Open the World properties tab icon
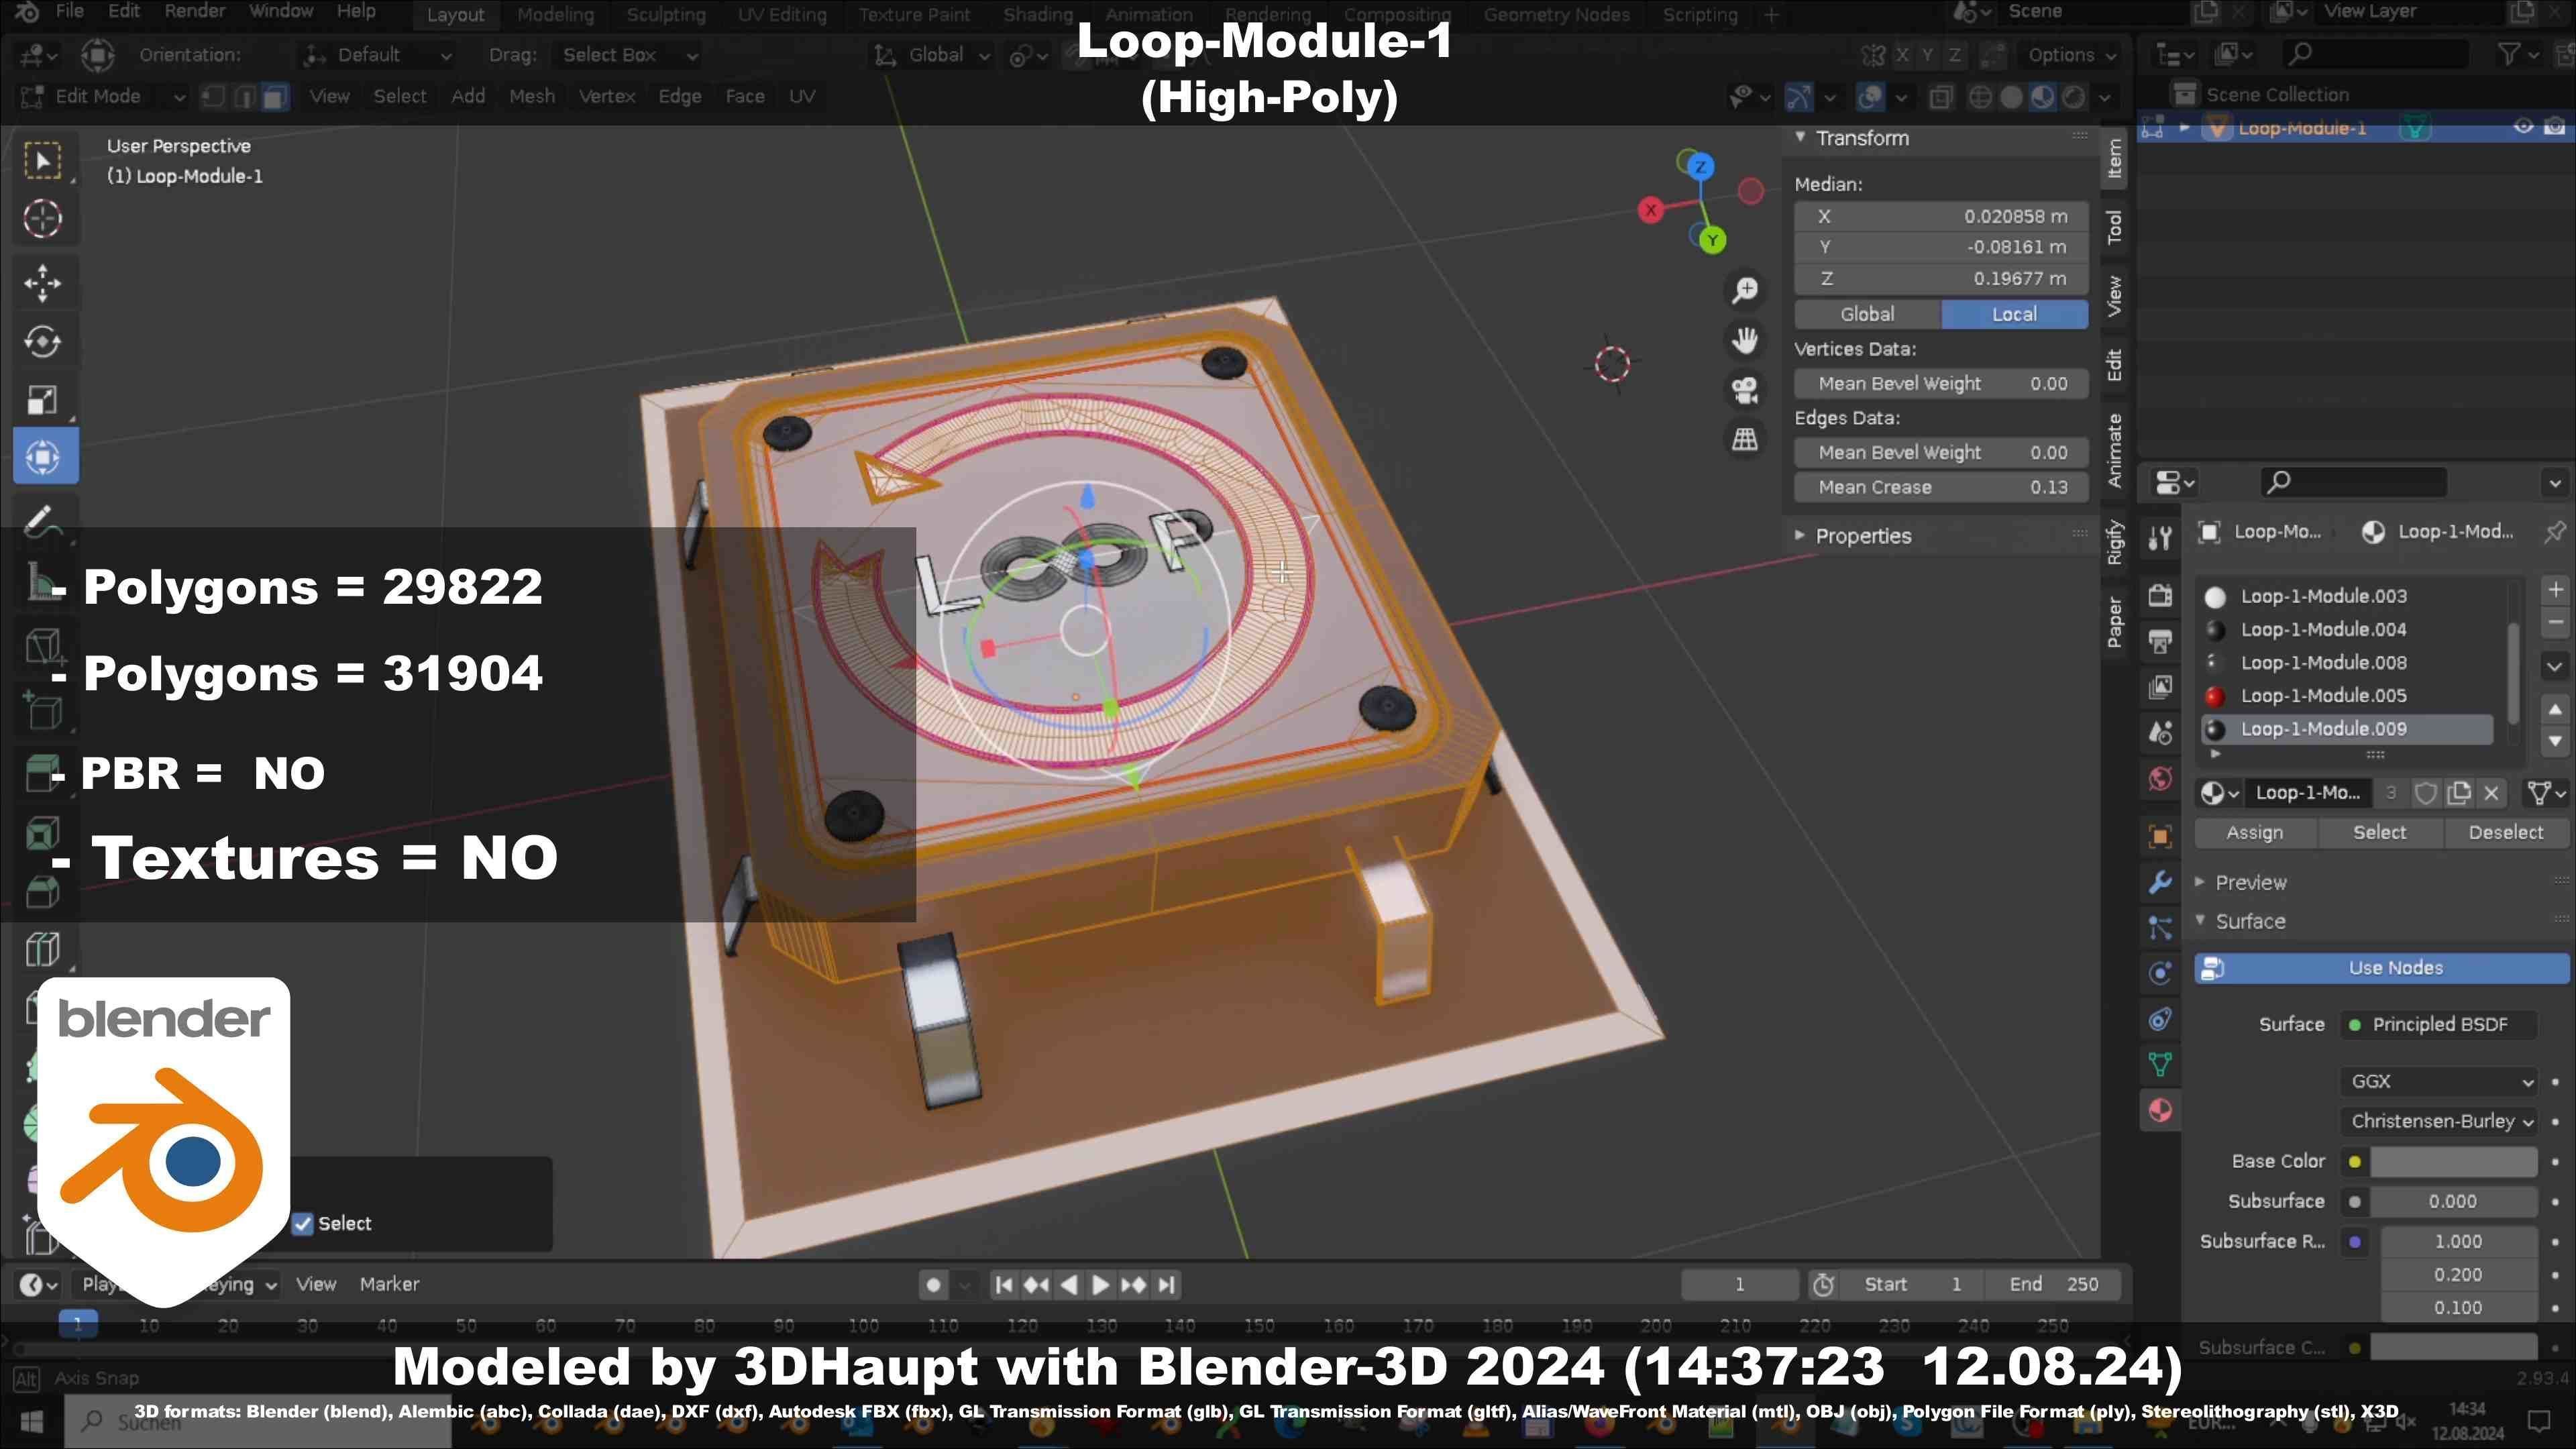 2160,778
